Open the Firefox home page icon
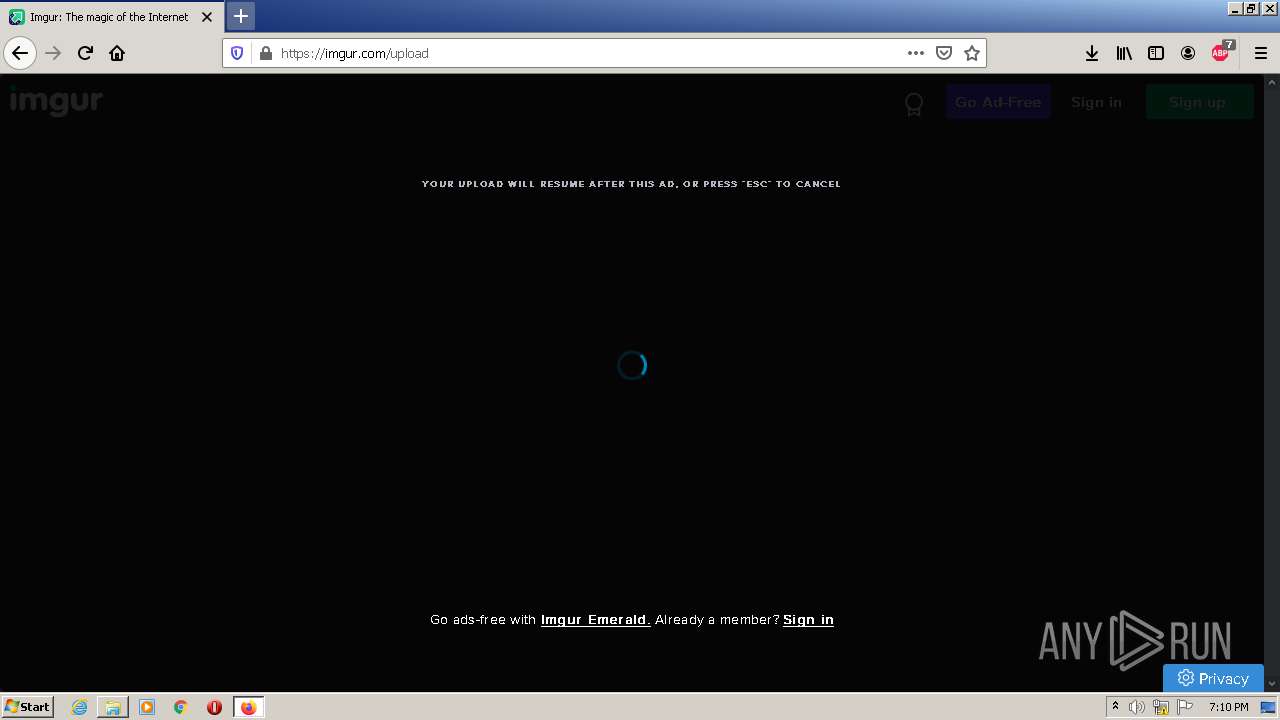The image size is (1280, 720). click(x=117, y=53)
